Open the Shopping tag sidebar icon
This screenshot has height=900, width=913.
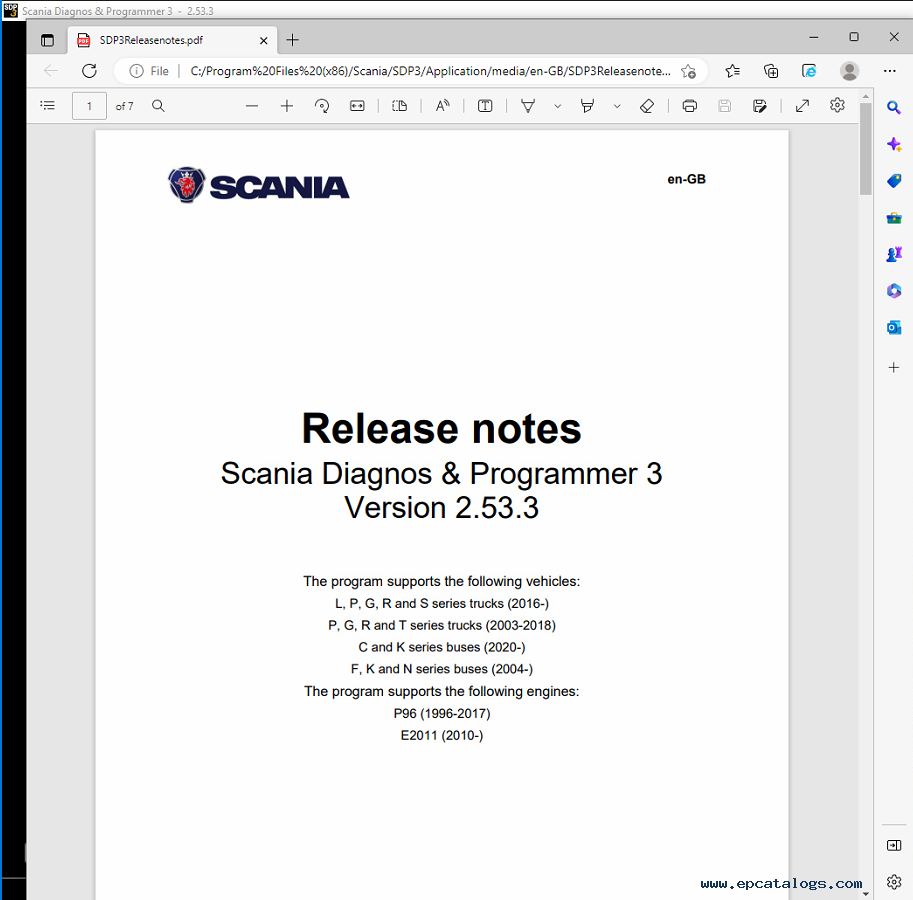coord(894,181)
